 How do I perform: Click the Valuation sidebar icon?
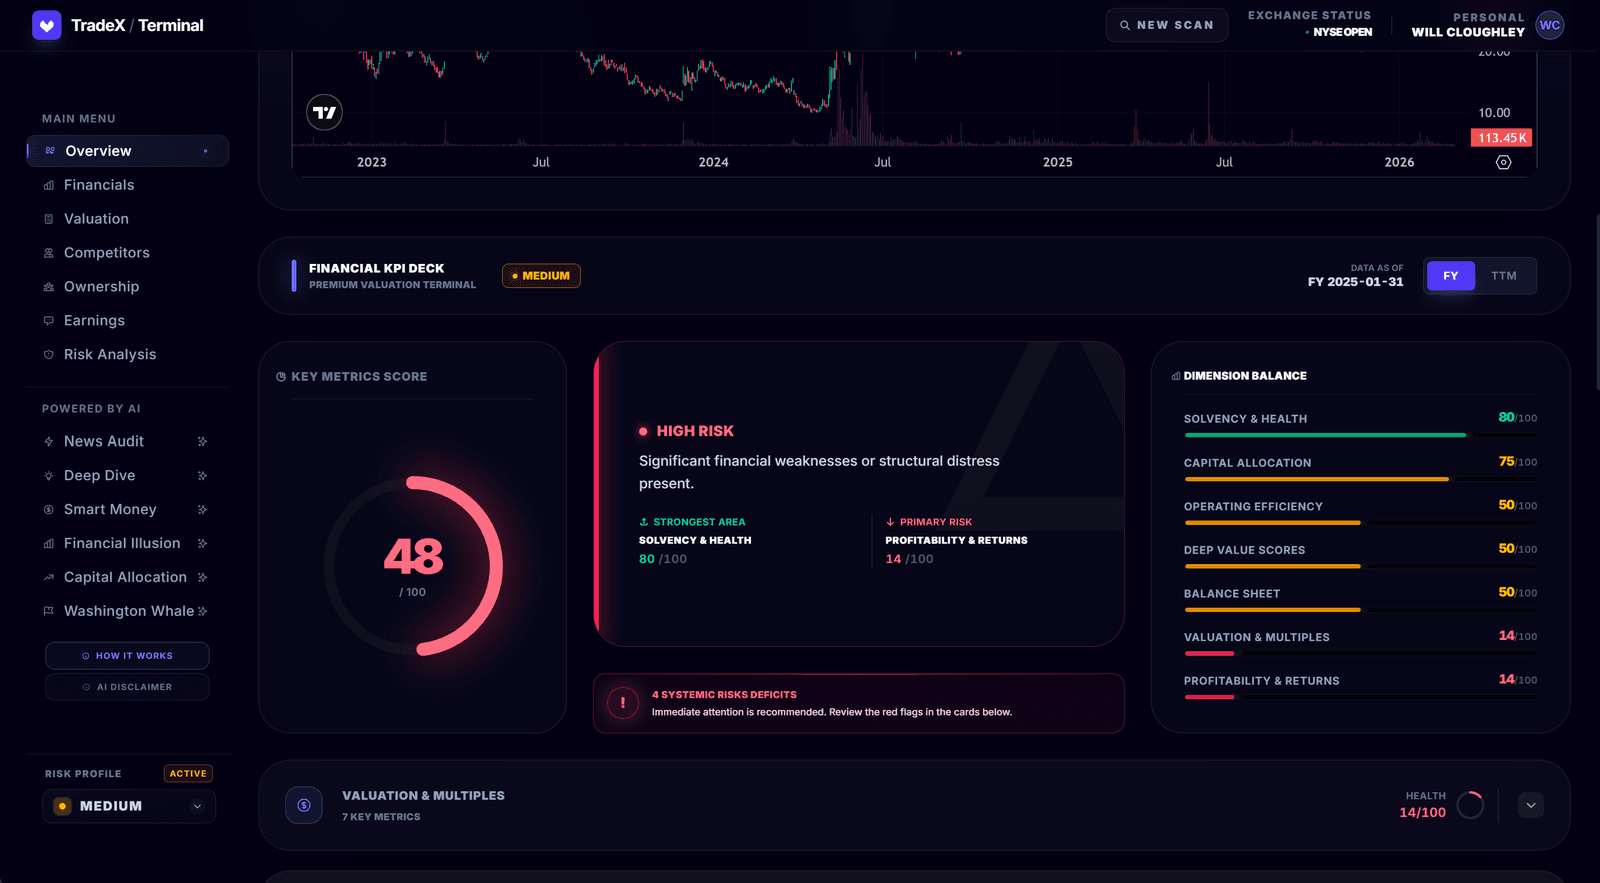(x=49, y=219)
